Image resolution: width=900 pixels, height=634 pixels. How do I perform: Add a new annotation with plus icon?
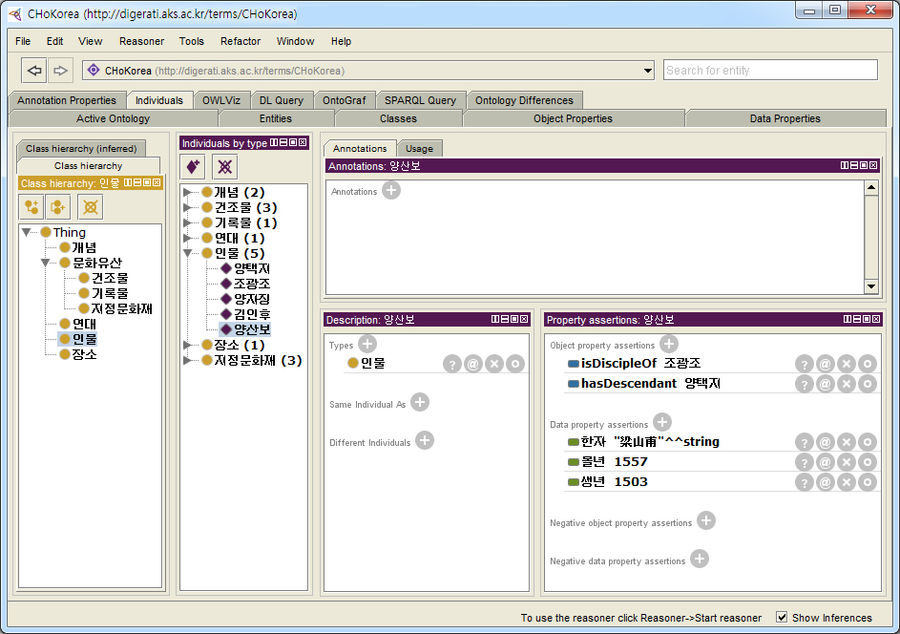point(391,190)
